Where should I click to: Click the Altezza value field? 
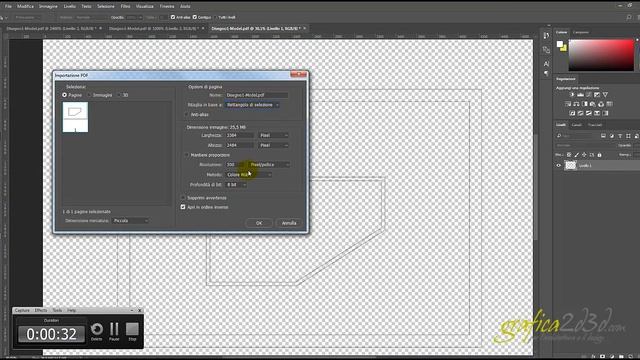[240, 145]
